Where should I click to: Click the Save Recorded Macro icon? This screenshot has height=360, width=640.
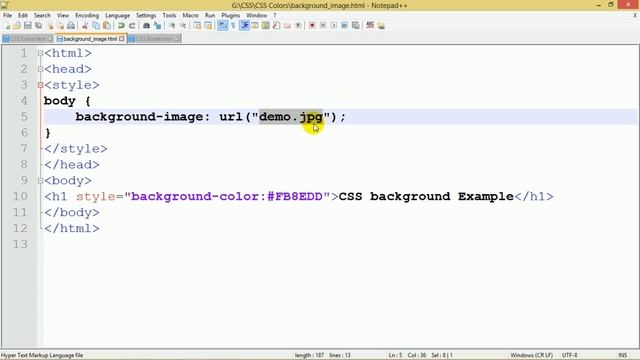pyautogui.click(x=356, y=26)
